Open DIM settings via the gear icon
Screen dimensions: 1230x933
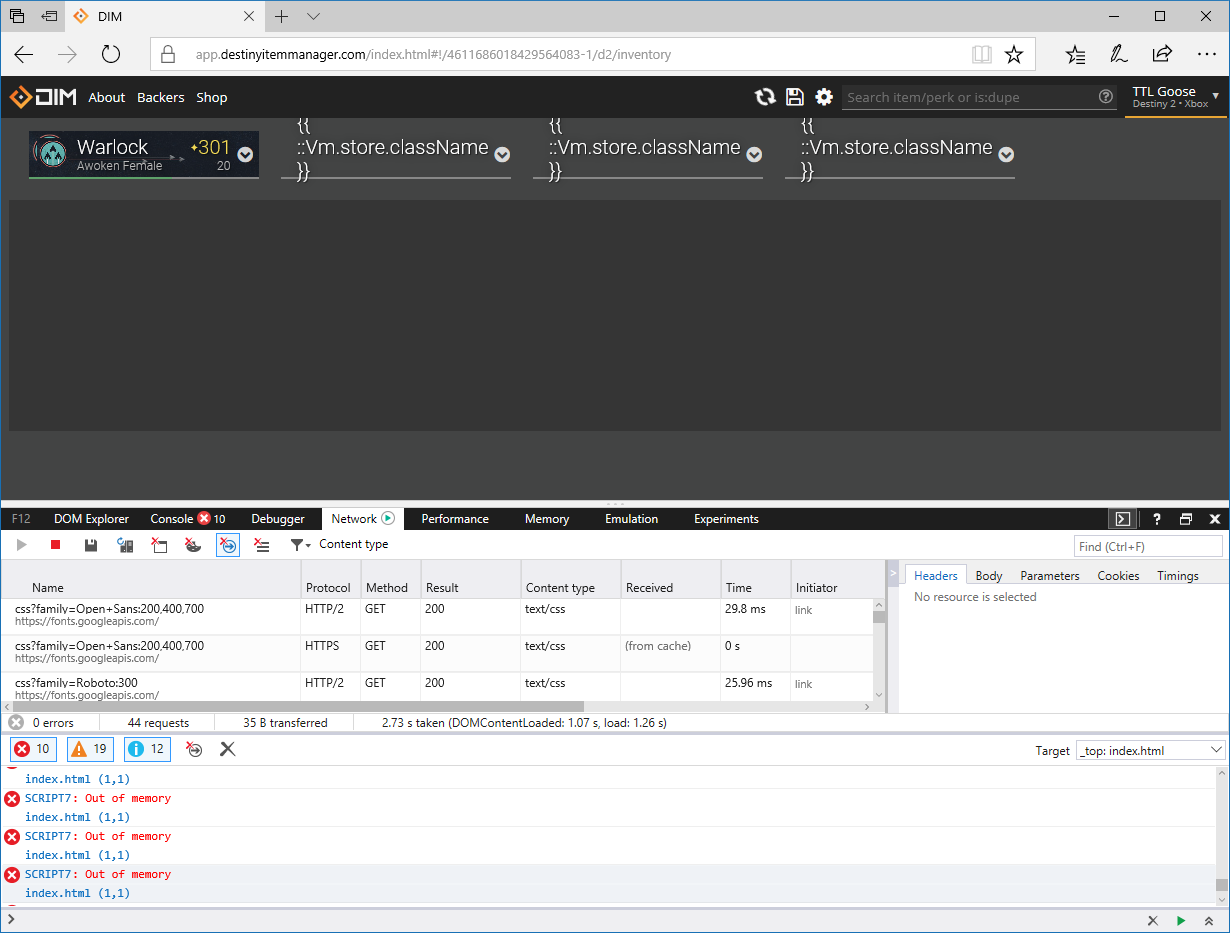pos(824,97)
